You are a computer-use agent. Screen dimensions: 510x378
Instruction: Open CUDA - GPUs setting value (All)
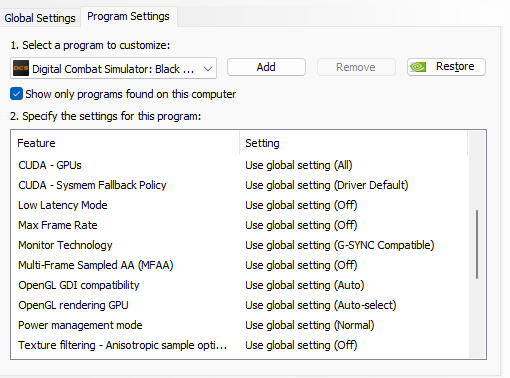299,165
